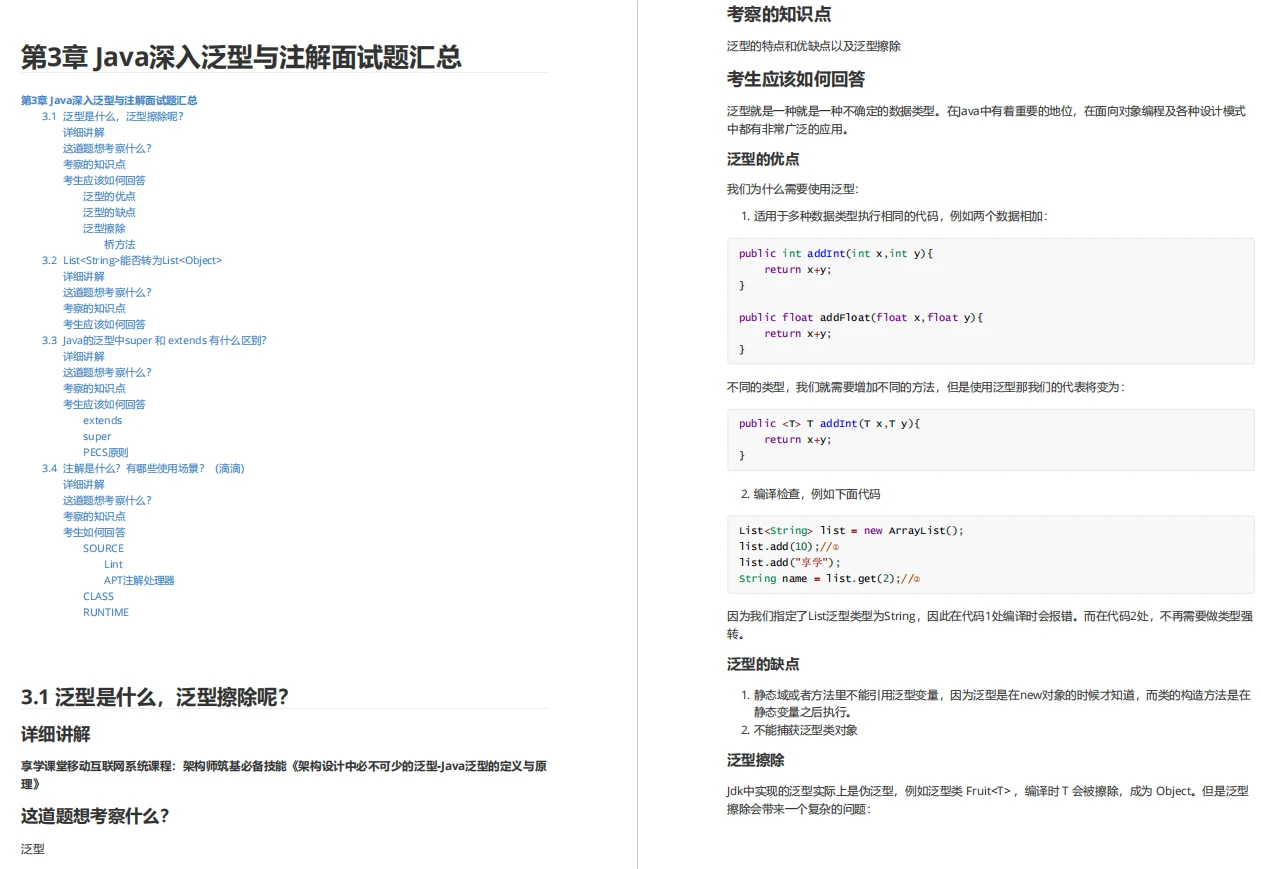Viewport: 1261px width, 869px height.
Task: Click the paragraph starting 因为我们指定了List泛型类型为String
Action: 990,625
